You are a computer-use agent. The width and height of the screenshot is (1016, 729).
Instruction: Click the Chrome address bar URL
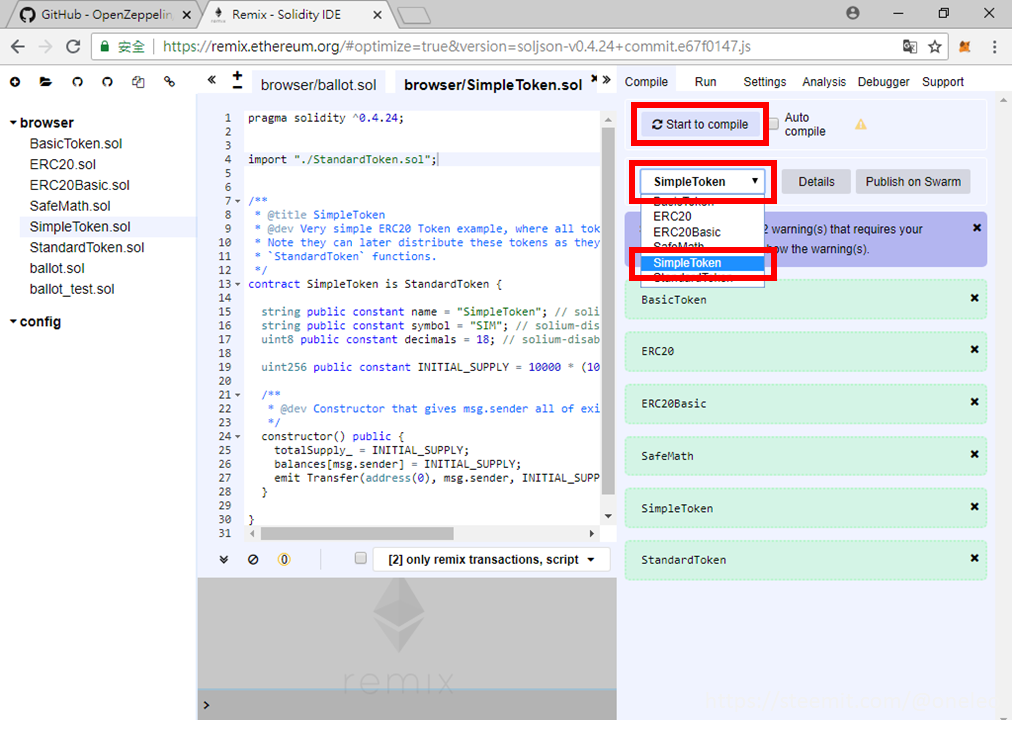click(457, 47)
